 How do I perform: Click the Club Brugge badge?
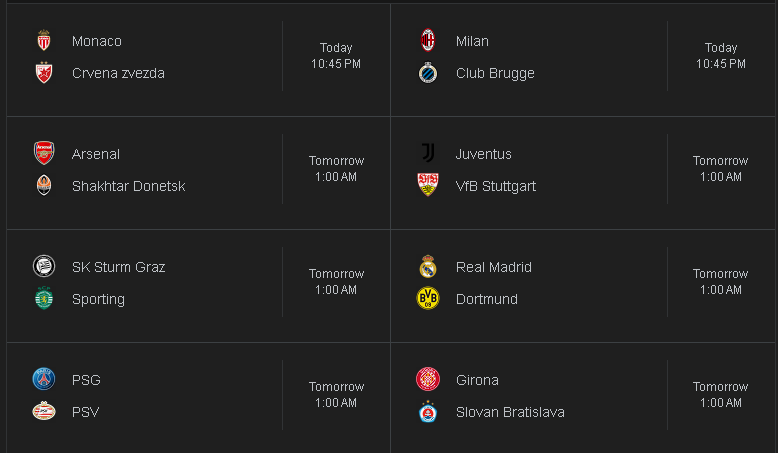point(428,73)
